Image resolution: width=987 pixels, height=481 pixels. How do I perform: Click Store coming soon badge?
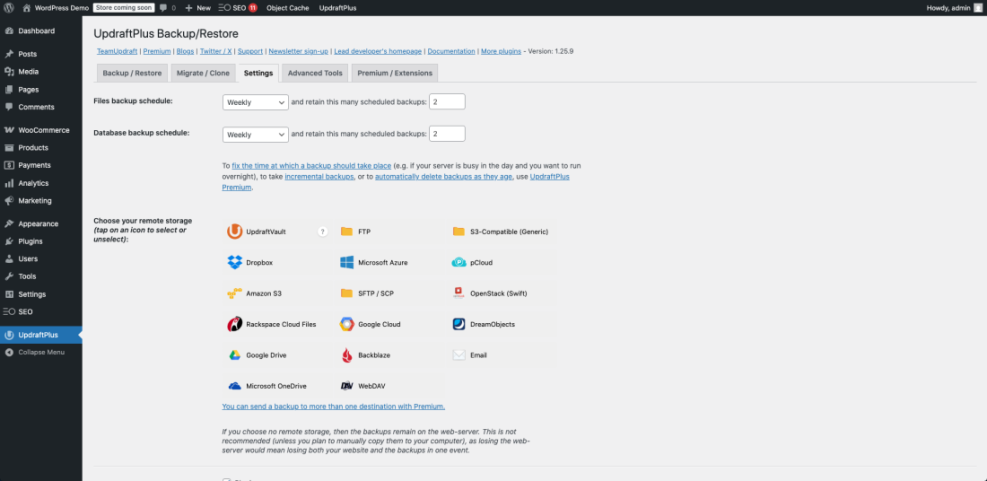[x=124, y=8]
